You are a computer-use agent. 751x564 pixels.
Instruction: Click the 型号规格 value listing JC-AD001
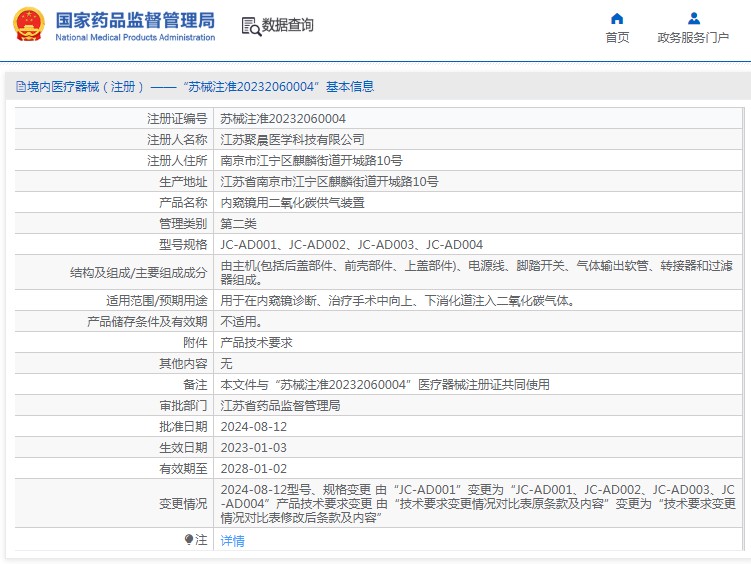point(351,245)
